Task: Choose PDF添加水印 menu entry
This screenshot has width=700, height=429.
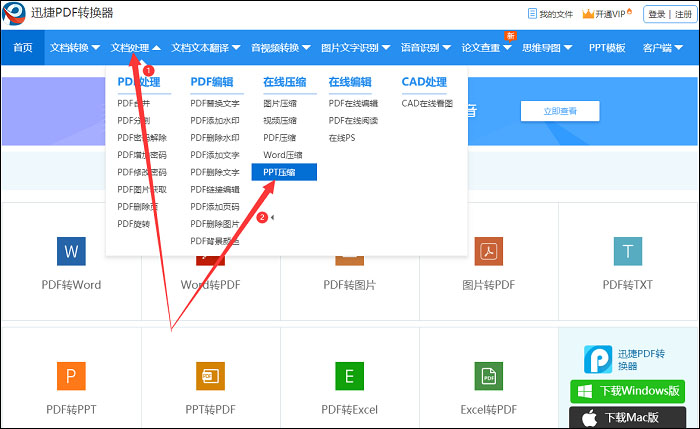Action: (215, 121)
